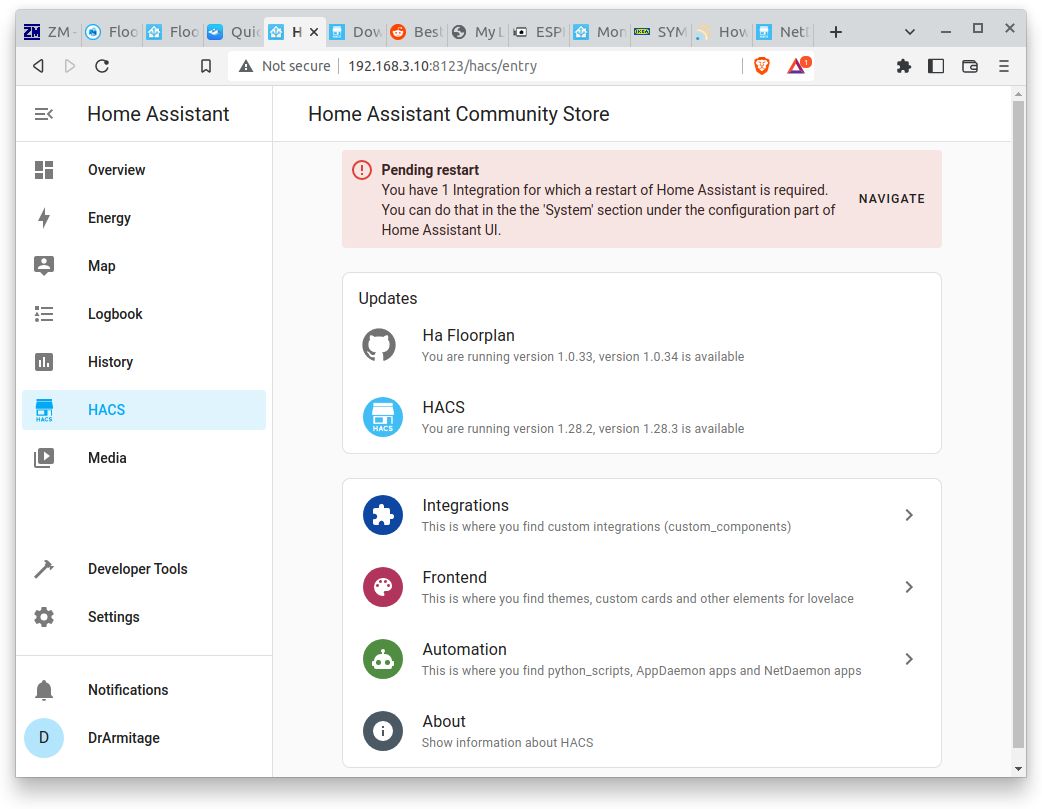Collapse the Home Assistant sidebar menu
1042x809 pixels.
tap(44, 114)
